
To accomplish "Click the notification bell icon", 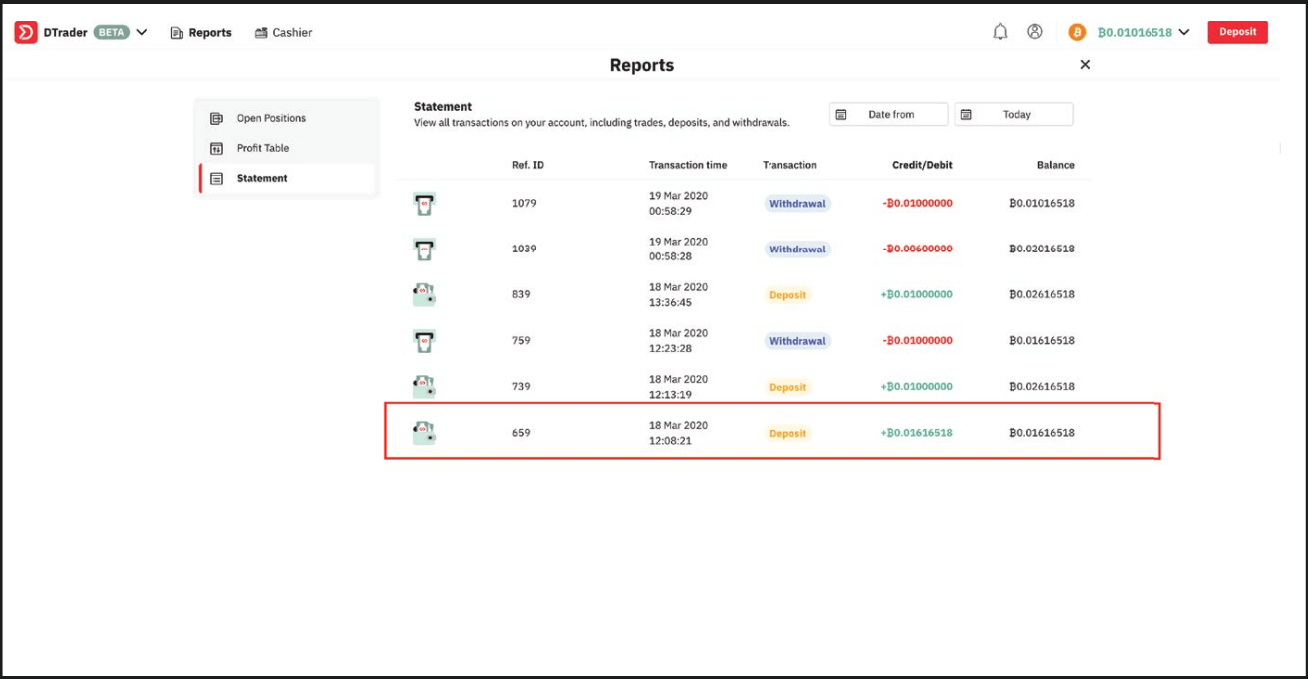I will click(1000, 32).
